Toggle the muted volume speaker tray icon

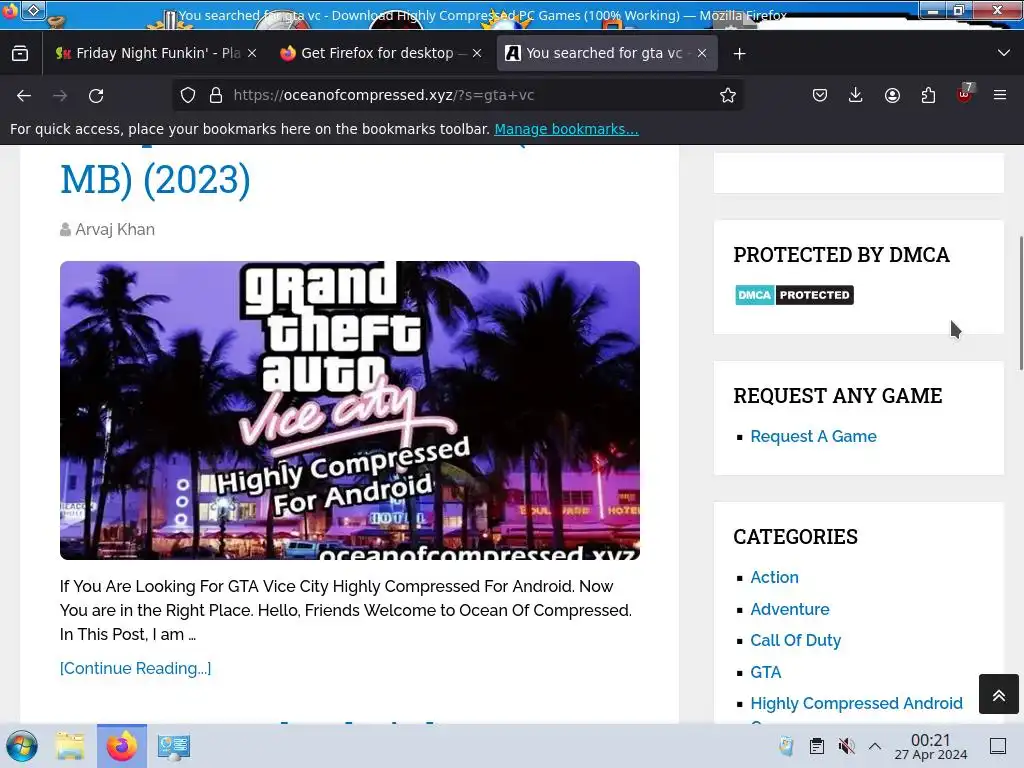[x=846, y=746]
